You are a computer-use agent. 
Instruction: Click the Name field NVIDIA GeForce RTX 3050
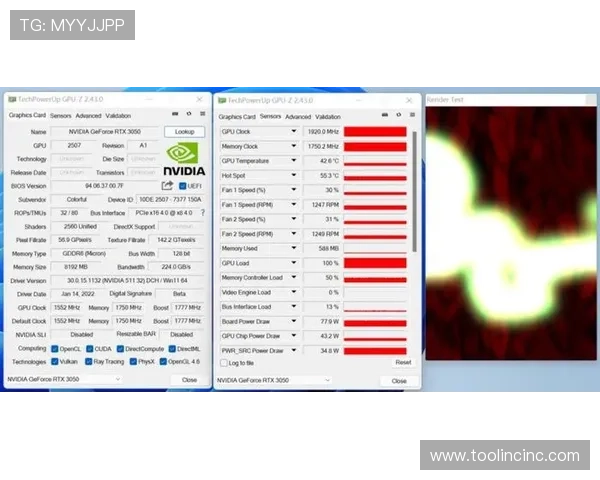coord(105,132)
